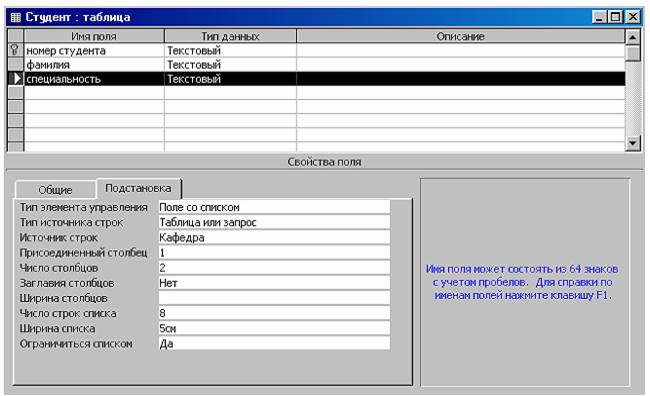The width and height of the screenshot is (650, 396).
Task: Click scroll up arrow of field grid
Action: (633, 37)
